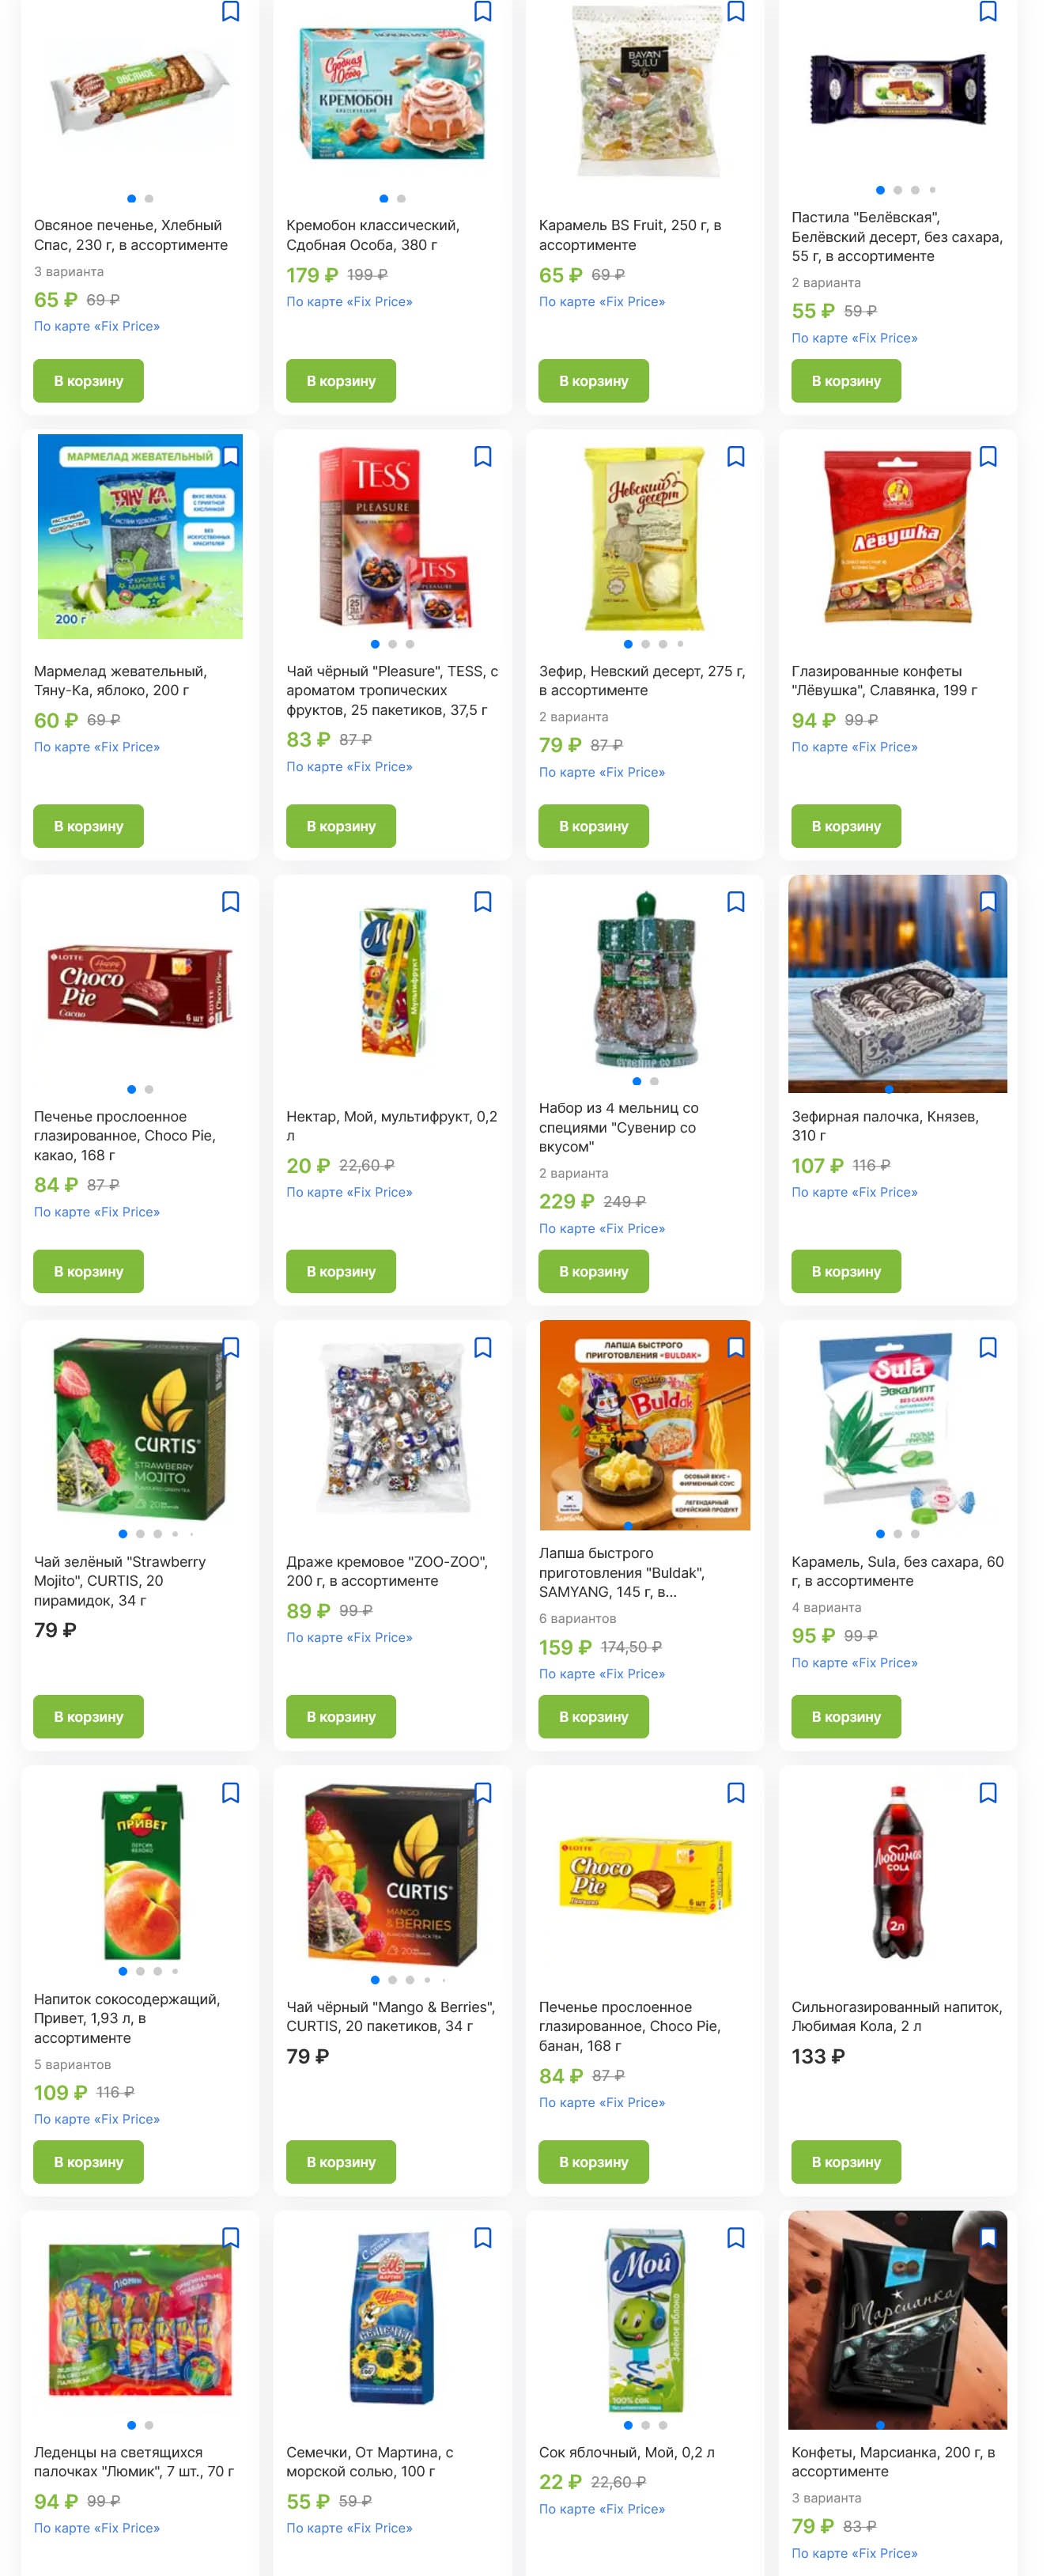Save Choco Pie какао to favorites
The width and height of the screenshot is (1058, 2576).
pyautogui.click(x=230, y=902)
